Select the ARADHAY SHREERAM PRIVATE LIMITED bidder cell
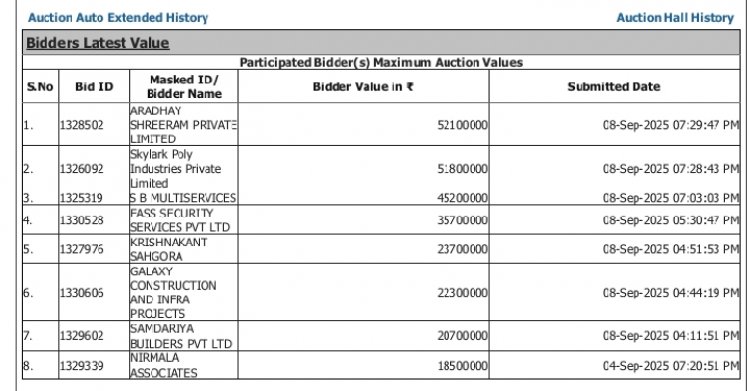 click(x=184, y=125)
